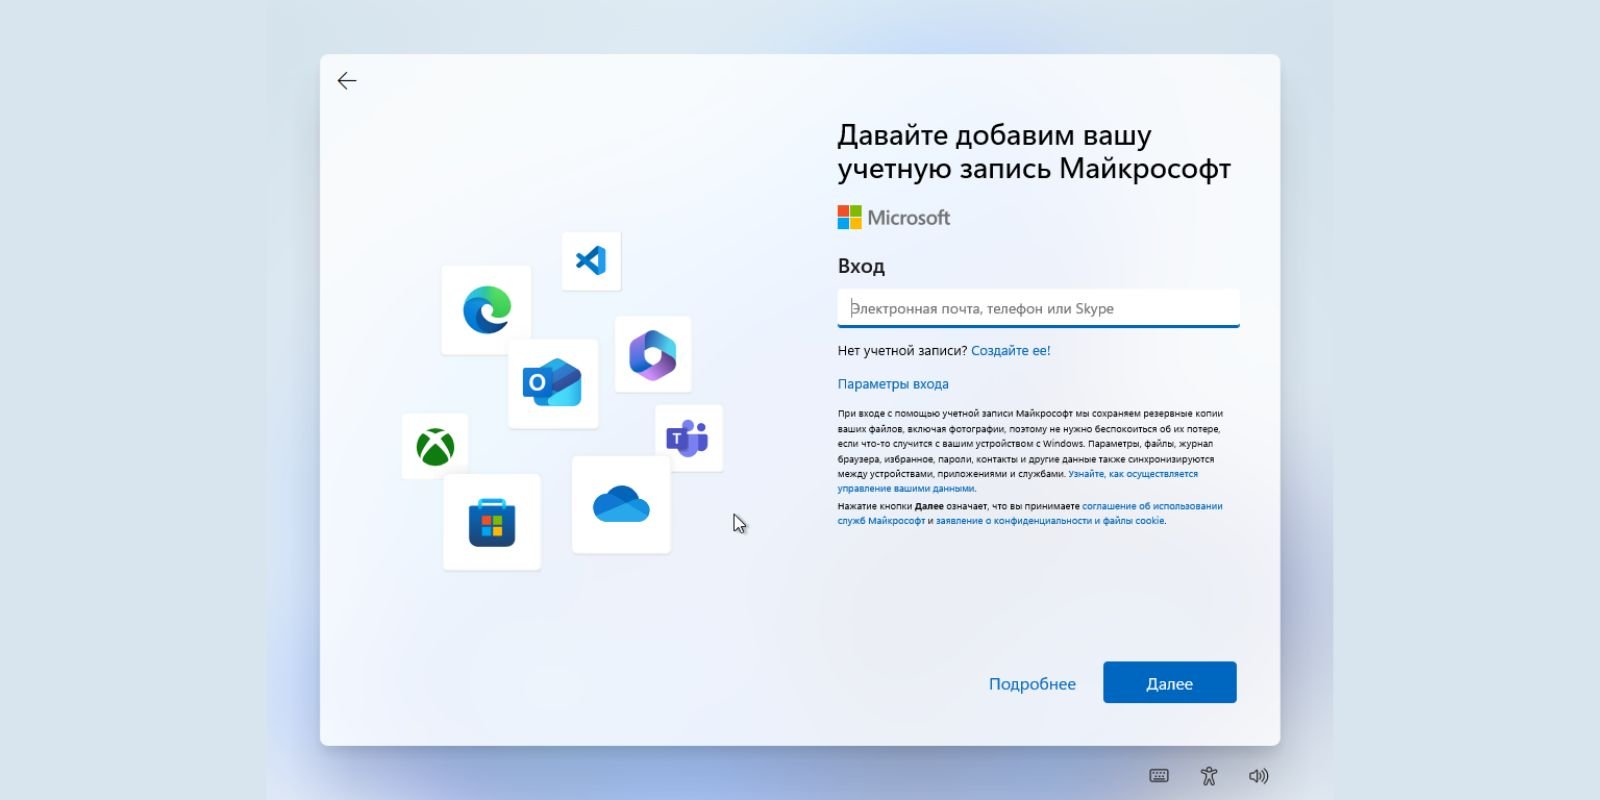Viewport: 1600px width, 800px height.
Task: Focus the email, phone or Skype field
Action: tap(1038, 308)
